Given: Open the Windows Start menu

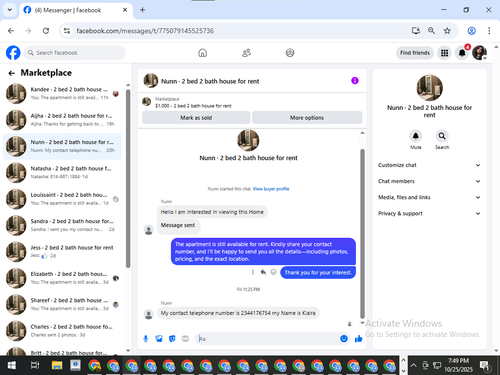Looking at the screenshot, I should (11, 365).
